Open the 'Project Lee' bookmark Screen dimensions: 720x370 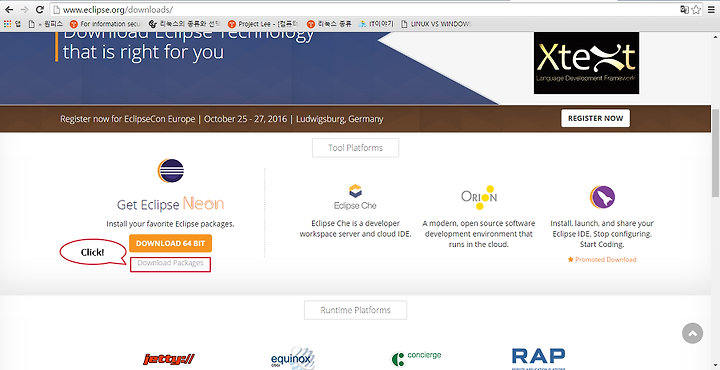tap(264, 24)
